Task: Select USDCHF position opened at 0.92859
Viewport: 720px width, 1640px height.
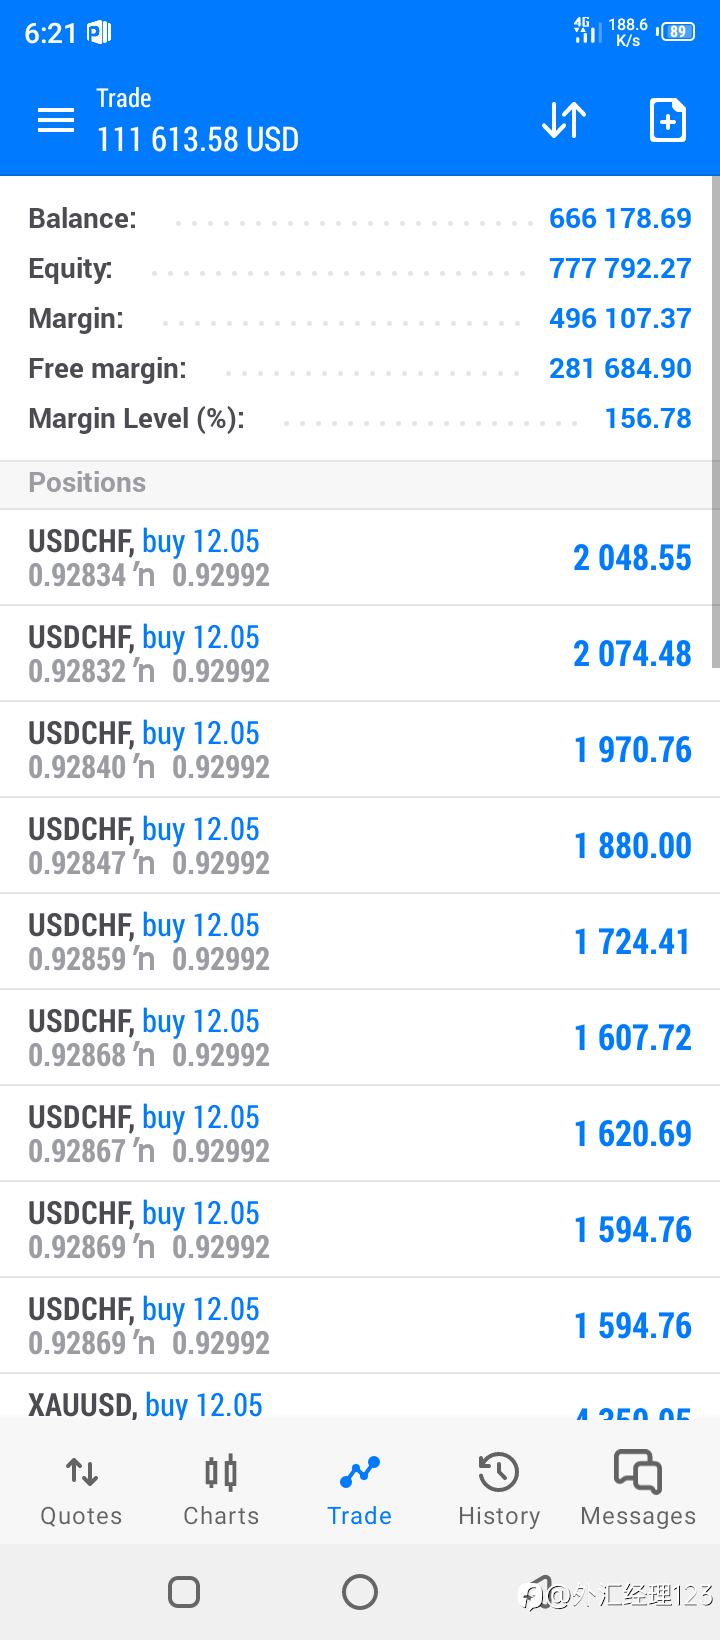Action: (360, 942)
